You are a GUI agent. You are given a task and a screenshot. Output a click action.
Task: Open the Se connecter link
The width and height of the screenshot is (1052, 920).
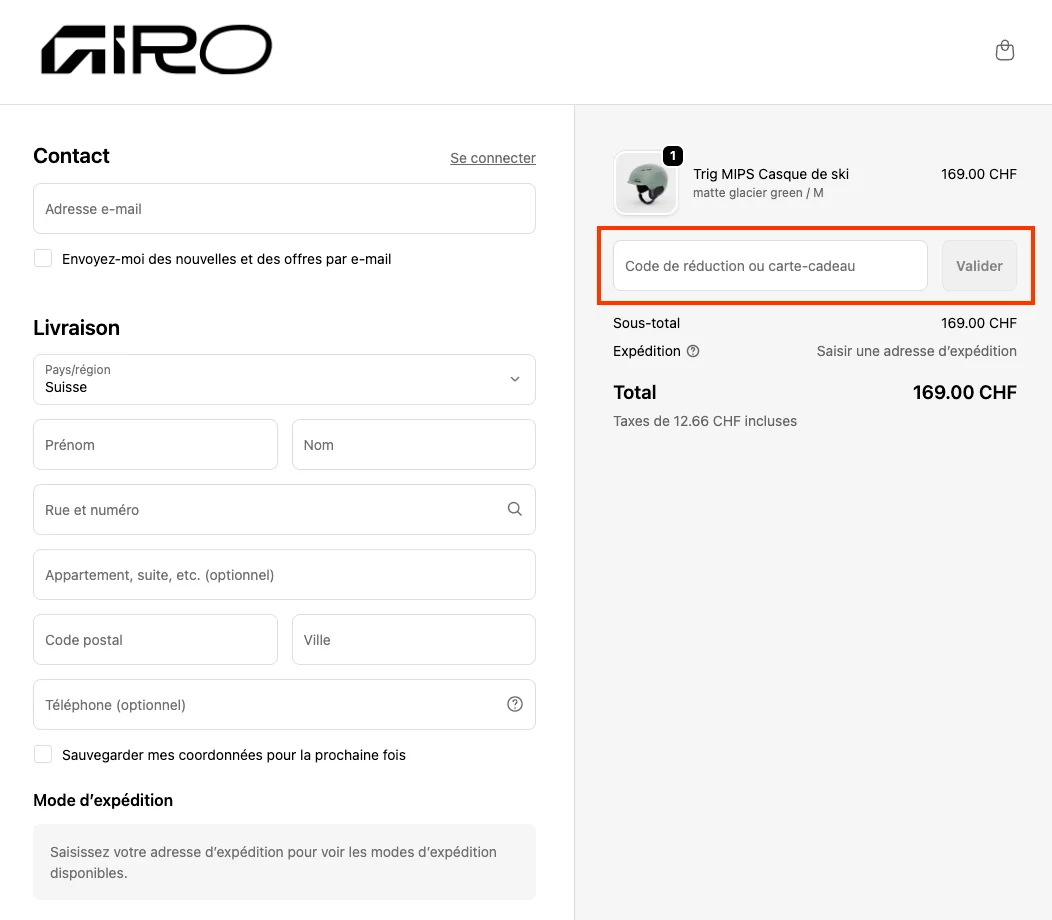[x=492, y=158]
